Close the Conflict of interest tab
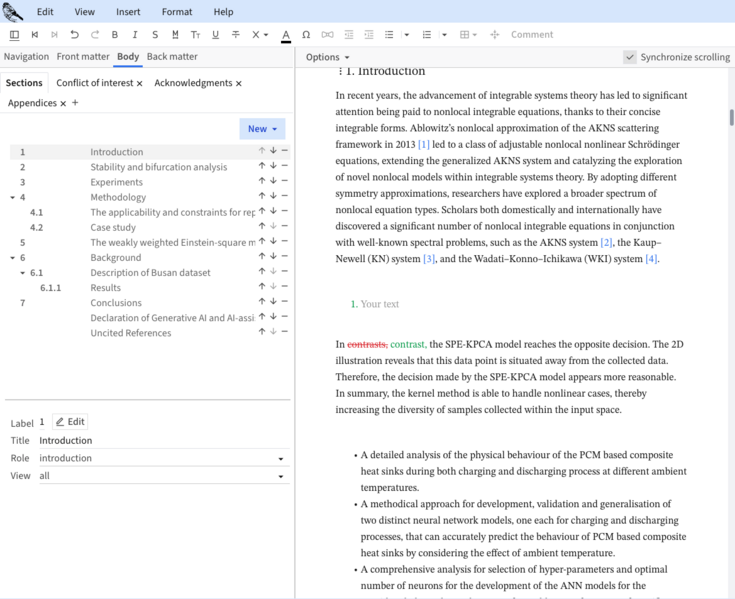 (x=139, y=83)
